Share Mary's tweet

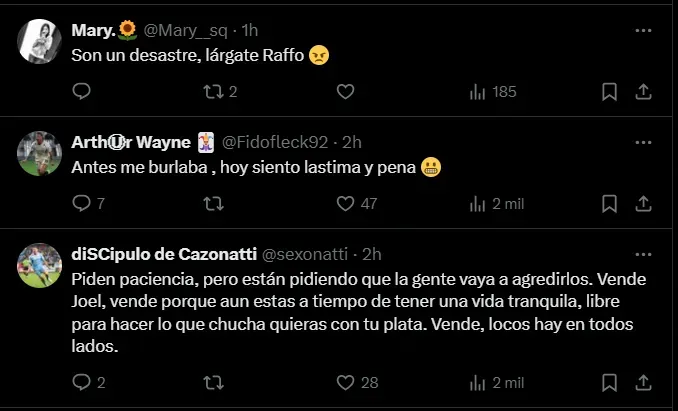(x=644, y=92)
